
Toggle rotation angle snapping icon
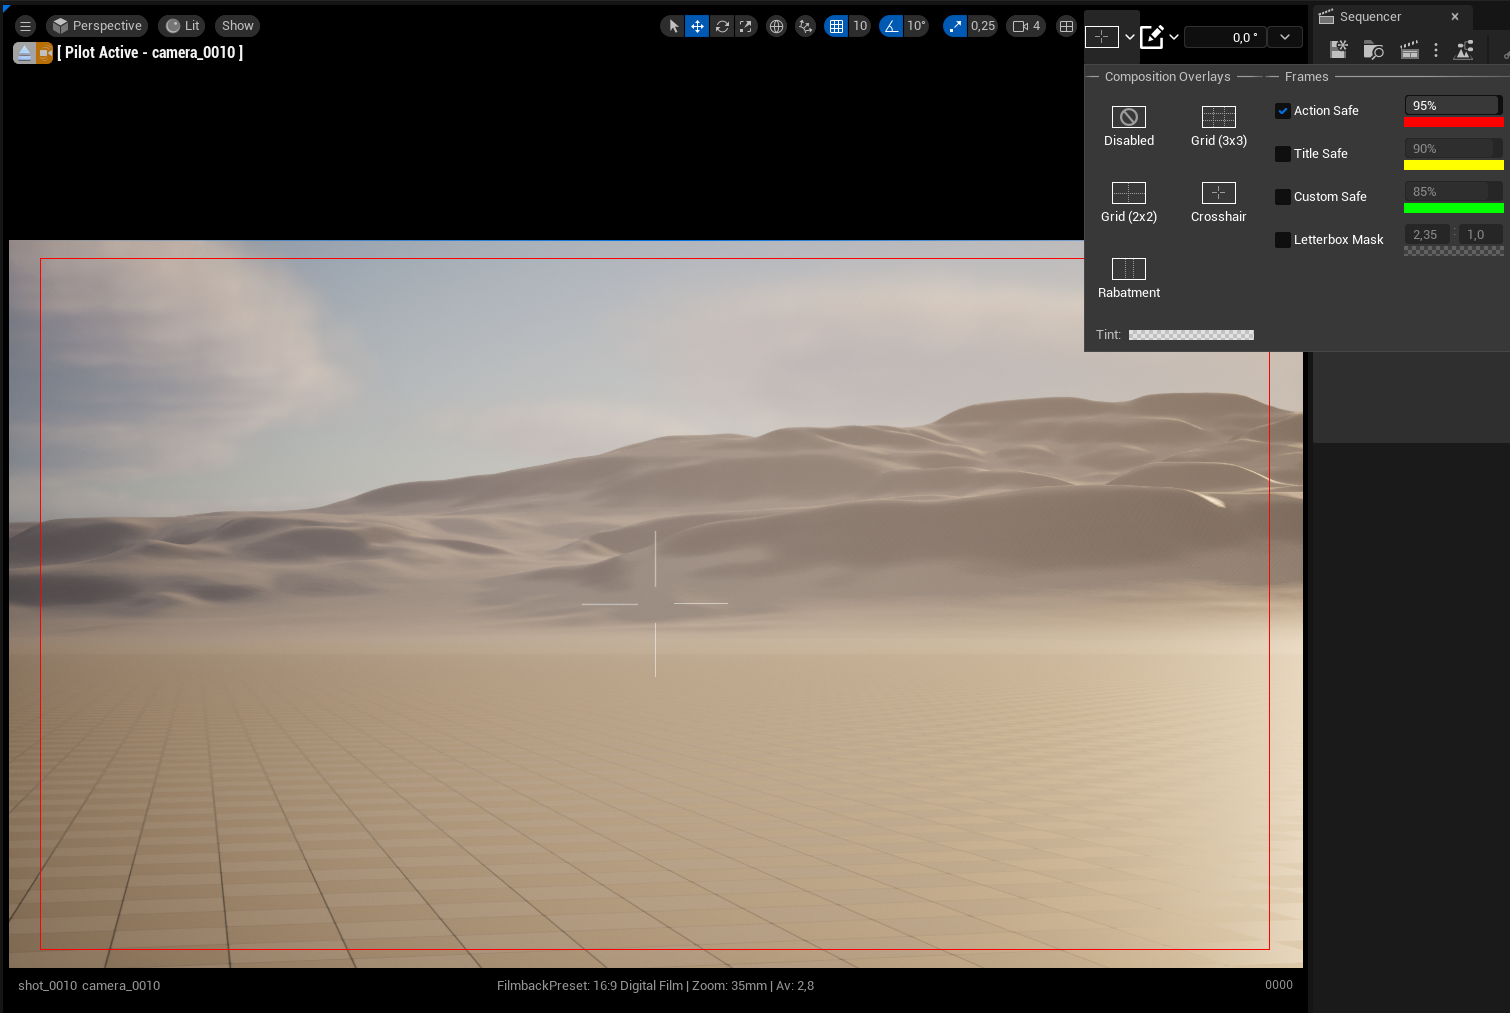pos(891,26)
